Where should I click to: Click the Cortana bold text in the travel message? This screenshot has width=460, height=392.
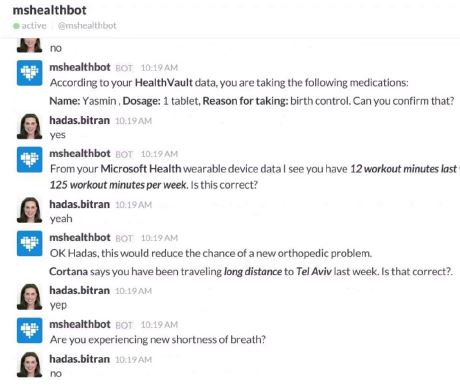point(69,271)
